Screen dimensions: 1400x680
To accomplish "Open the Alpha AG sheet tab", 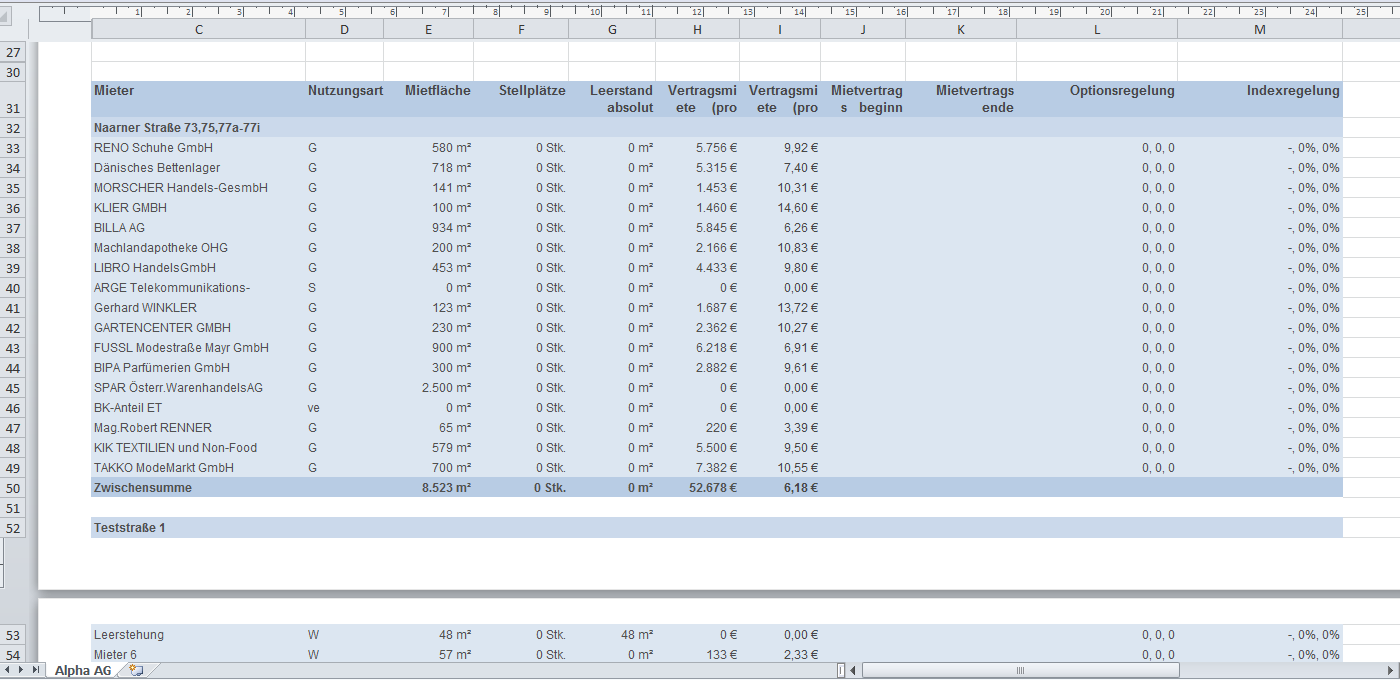I will pyautogui.click(x=83, y=671).
